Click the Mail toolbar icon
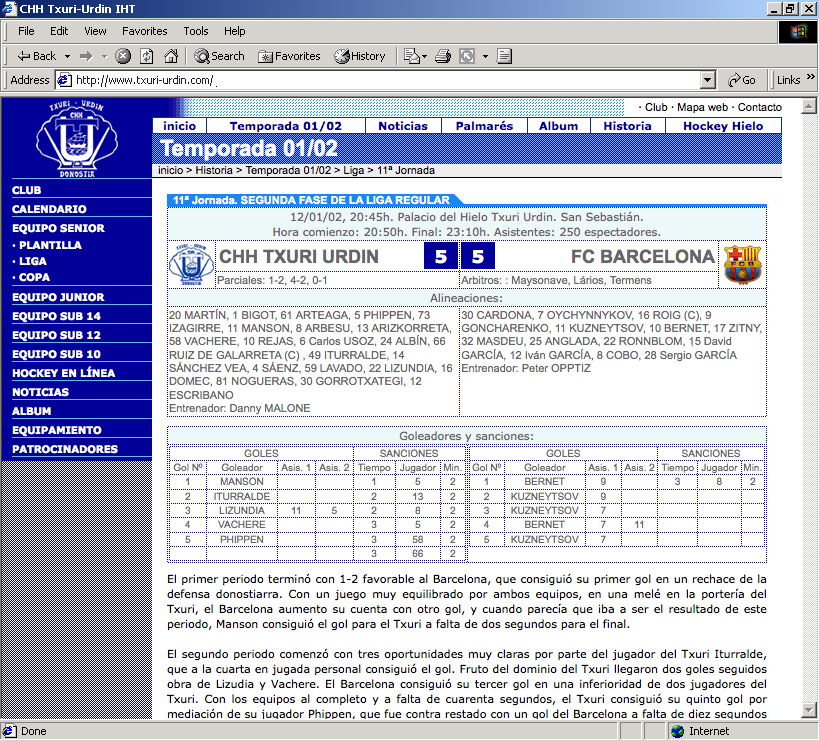 [412, 56]
